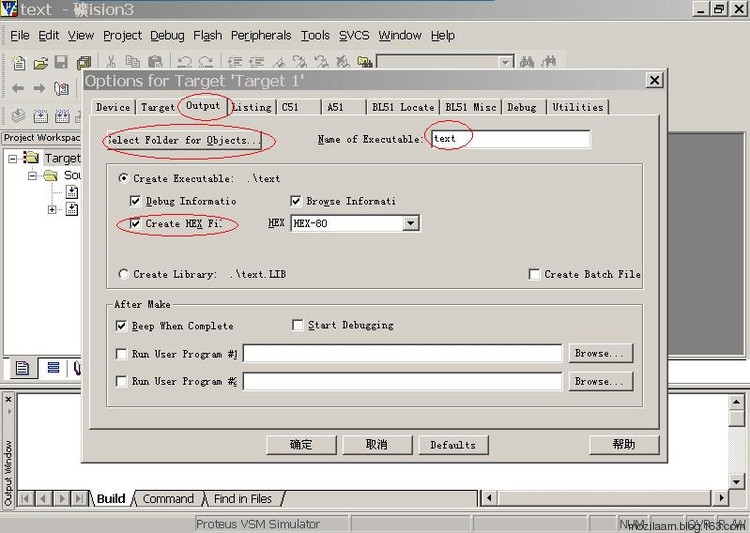Click the Save toolbar icon
The image size is (750, 533).
61,62
